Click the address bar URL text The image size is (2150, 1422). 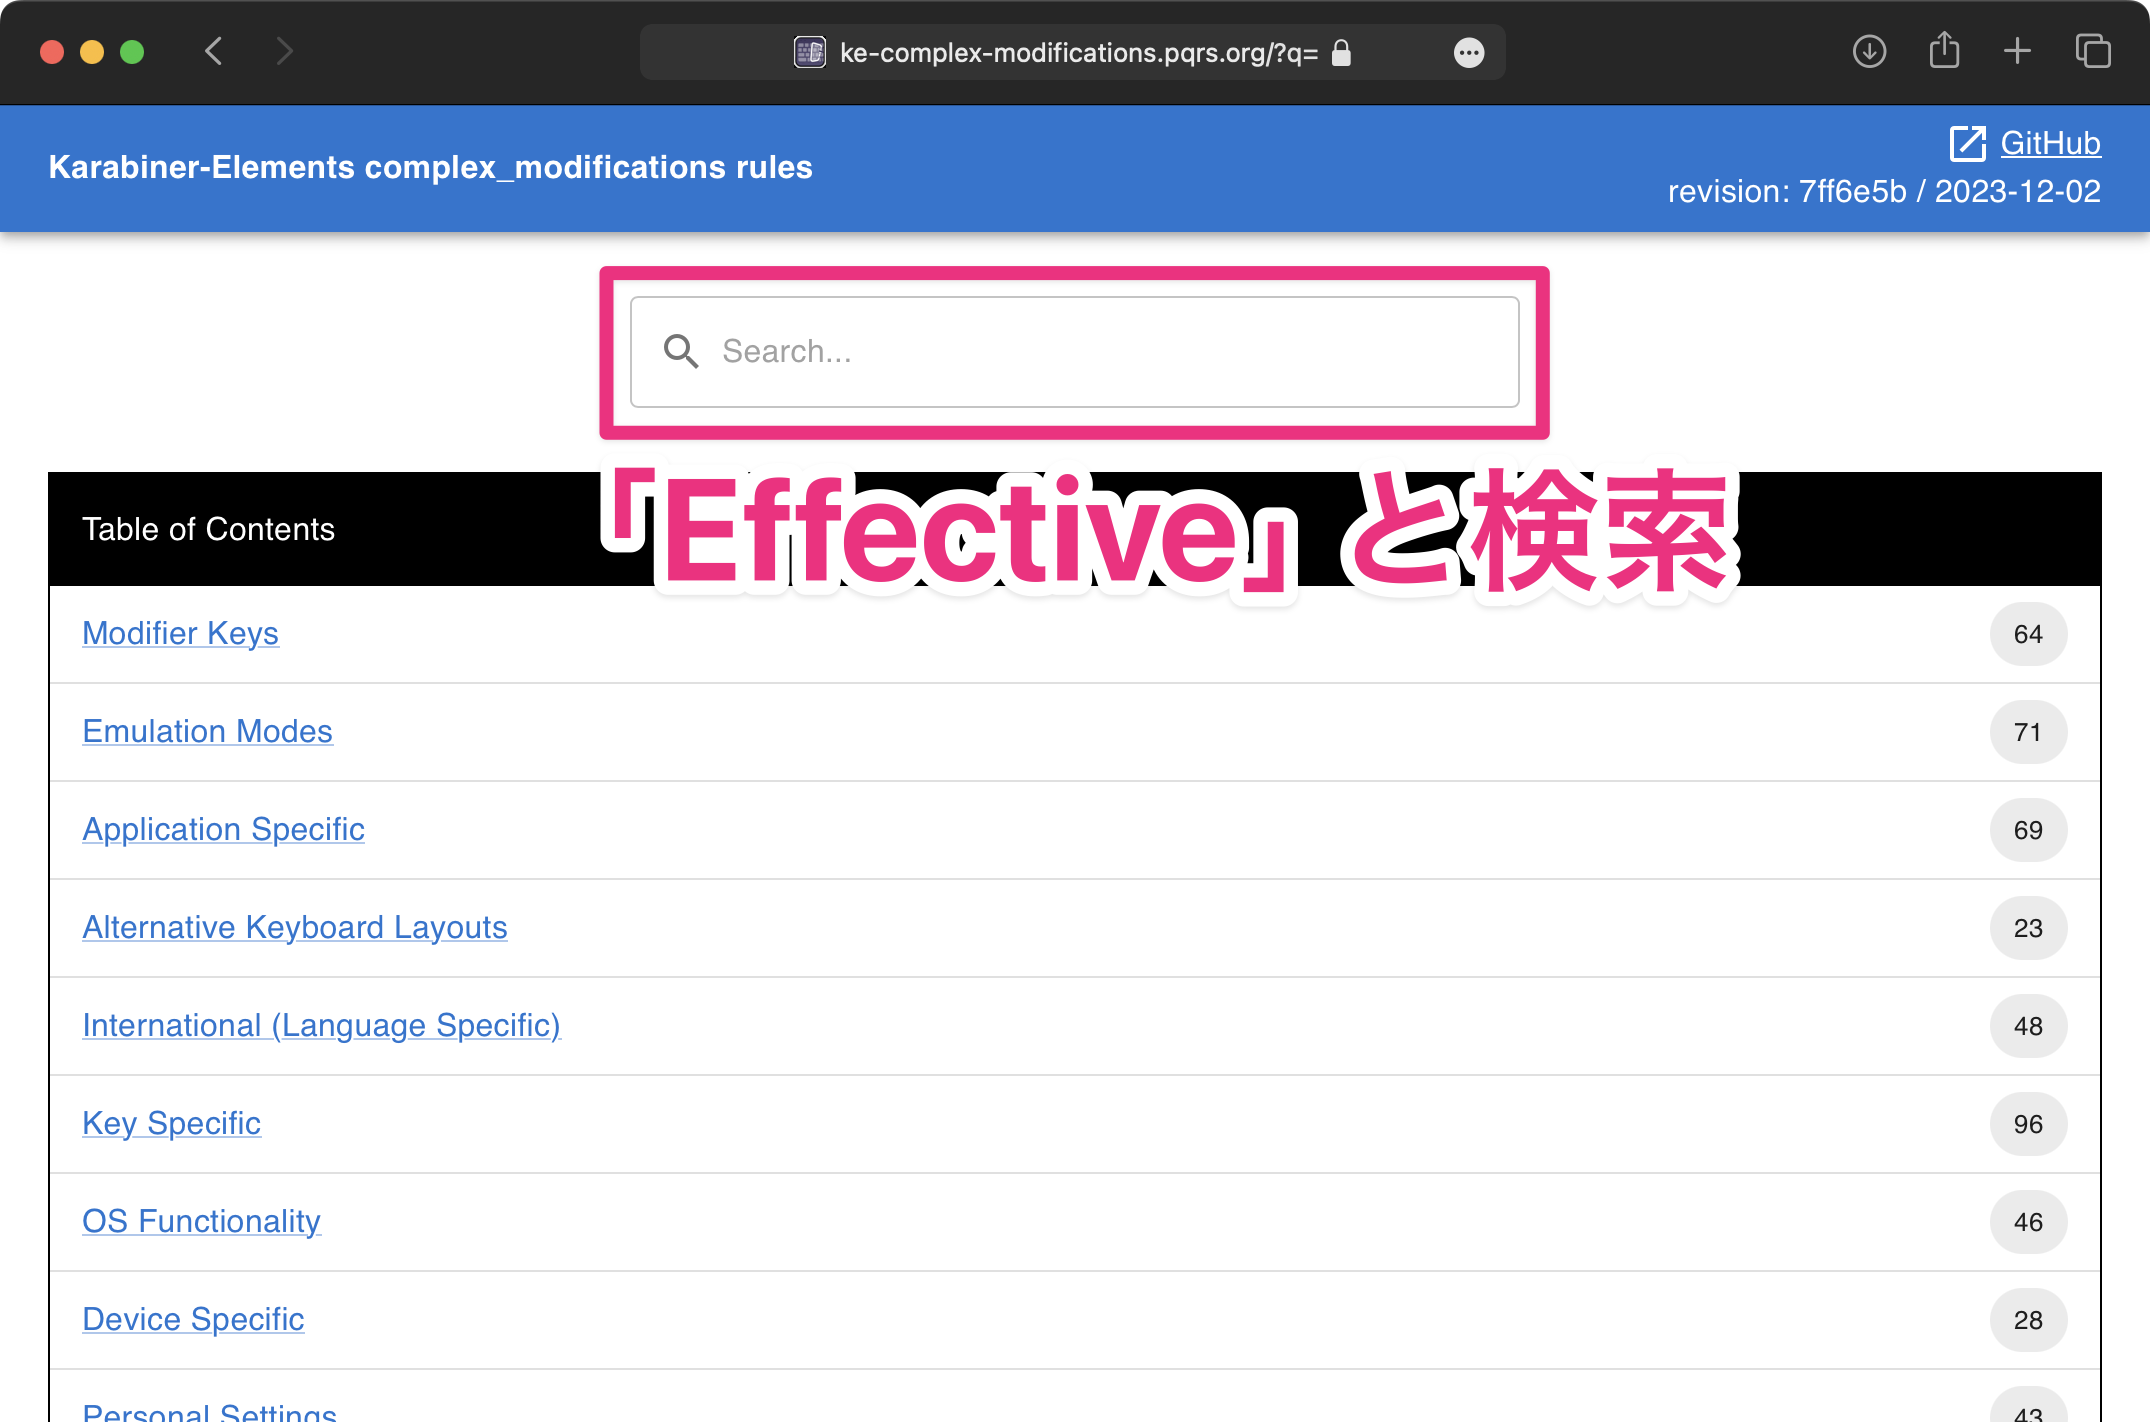coord(1078,53)
